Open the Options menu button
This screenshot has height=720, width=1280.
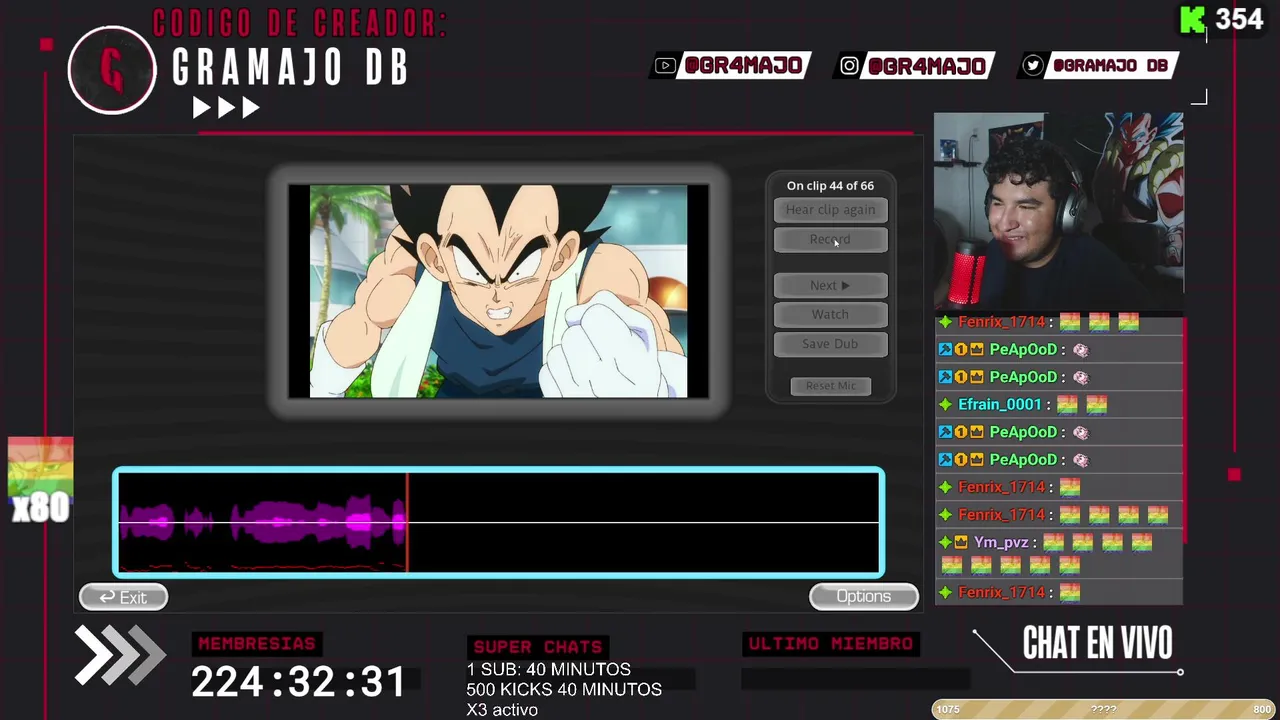(x=864, y=596)
